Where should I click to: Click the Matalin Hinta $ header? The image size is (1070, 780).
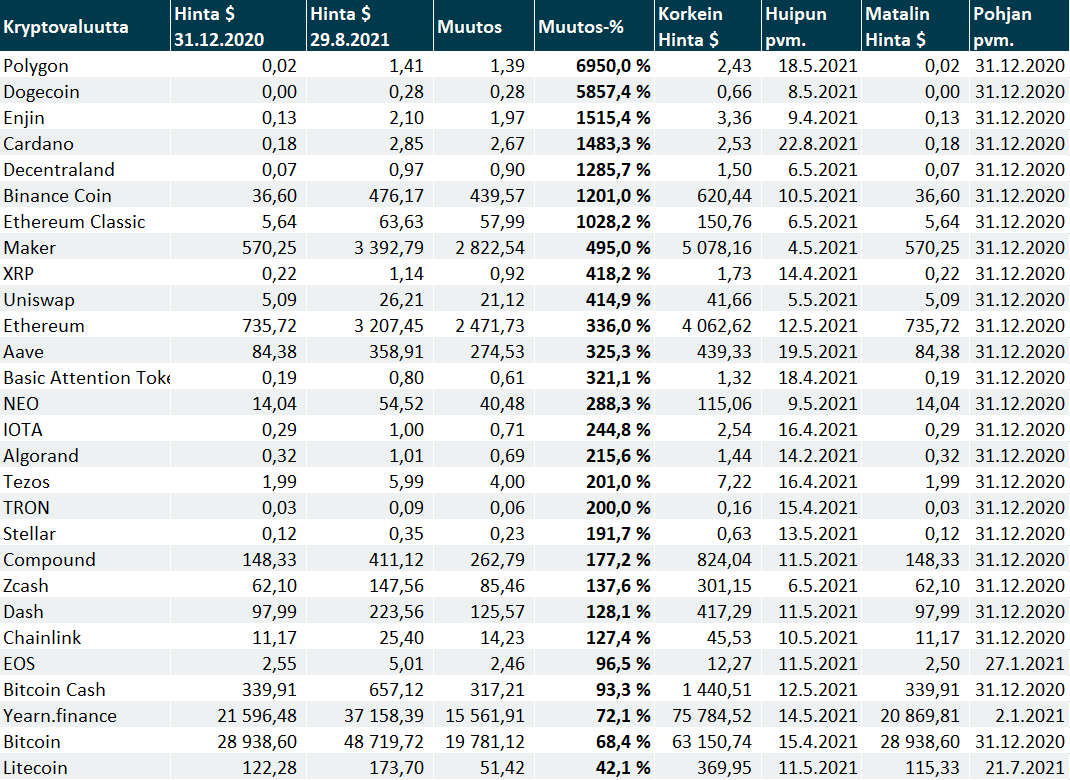(896, 27)
